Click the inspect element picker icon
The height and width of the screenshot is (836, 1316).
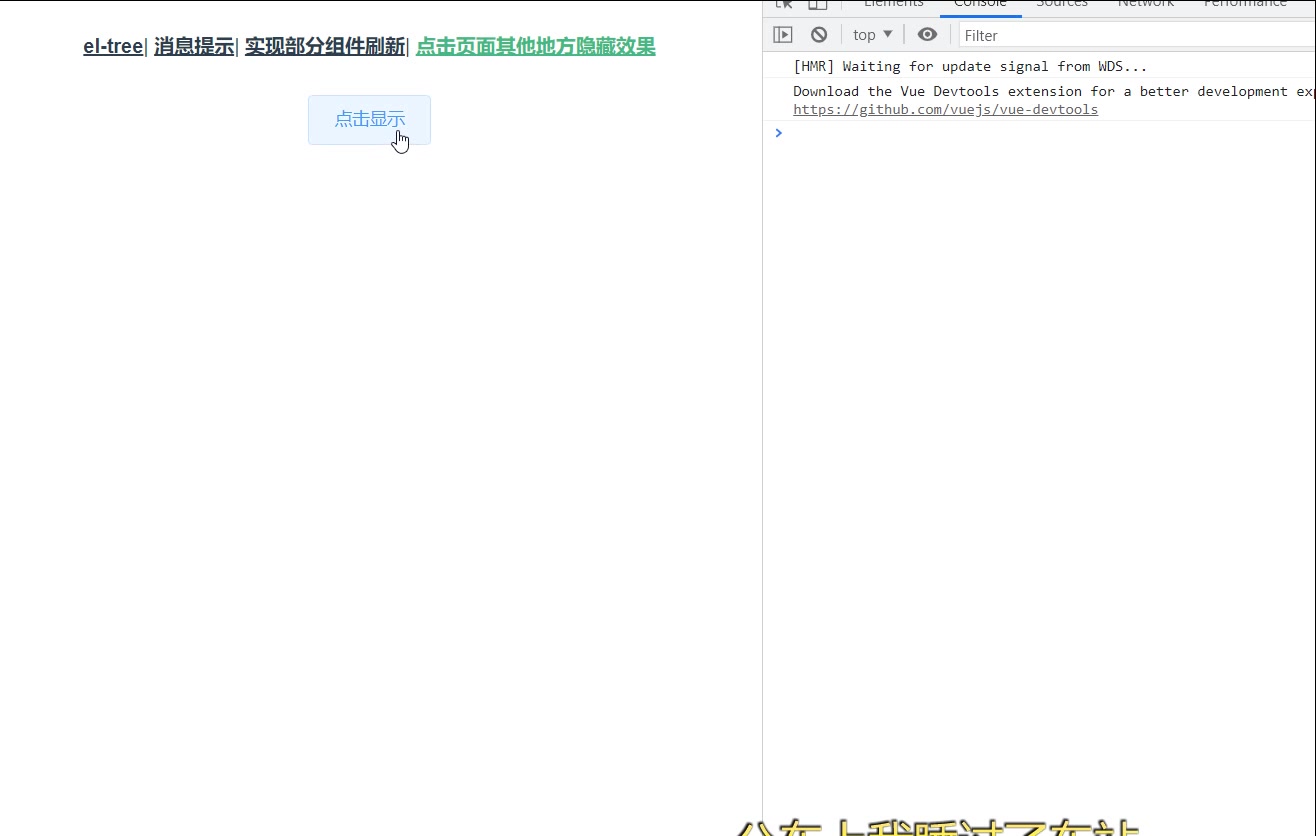pyautogui.click(x=785, y=4)
